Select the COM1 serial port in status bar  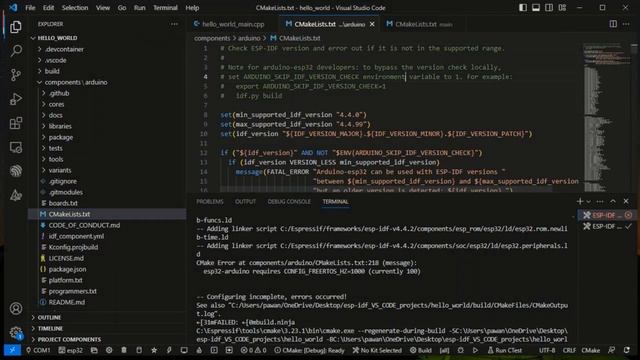[x=38, y=350]
